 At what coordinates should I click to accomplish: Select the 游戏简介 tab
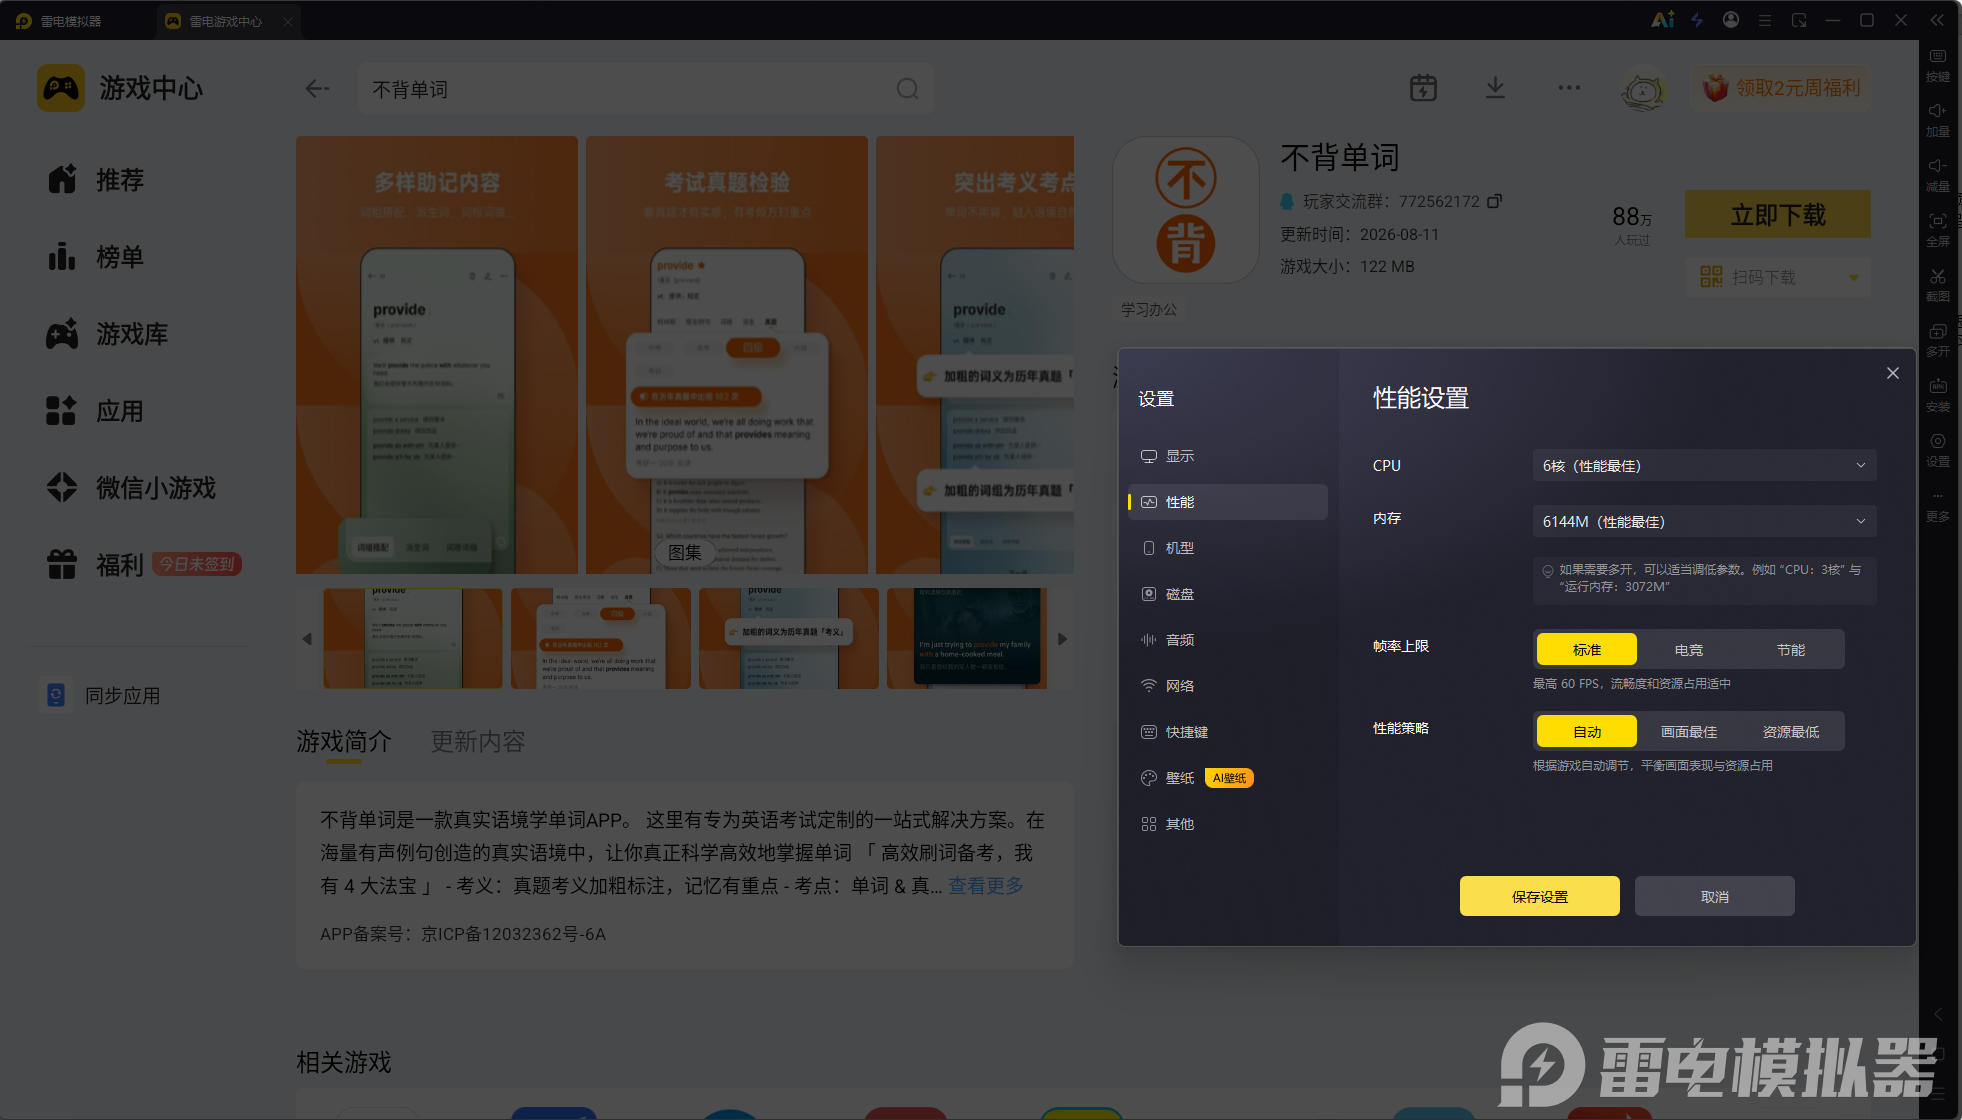pos(344,742)
